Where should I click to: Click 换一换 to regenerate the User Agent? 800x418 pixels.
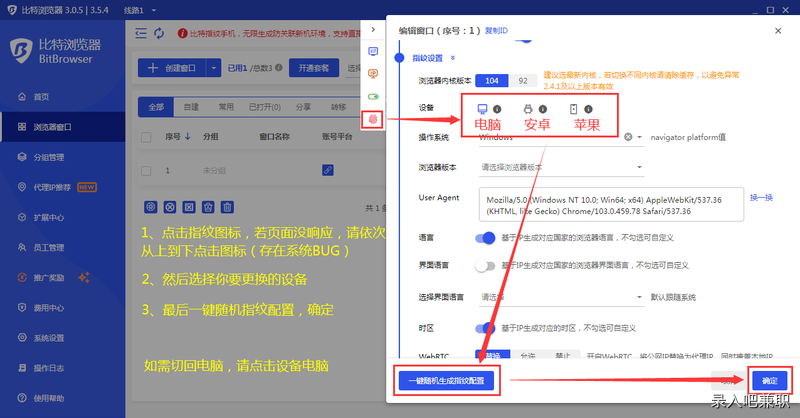(761, 198)
